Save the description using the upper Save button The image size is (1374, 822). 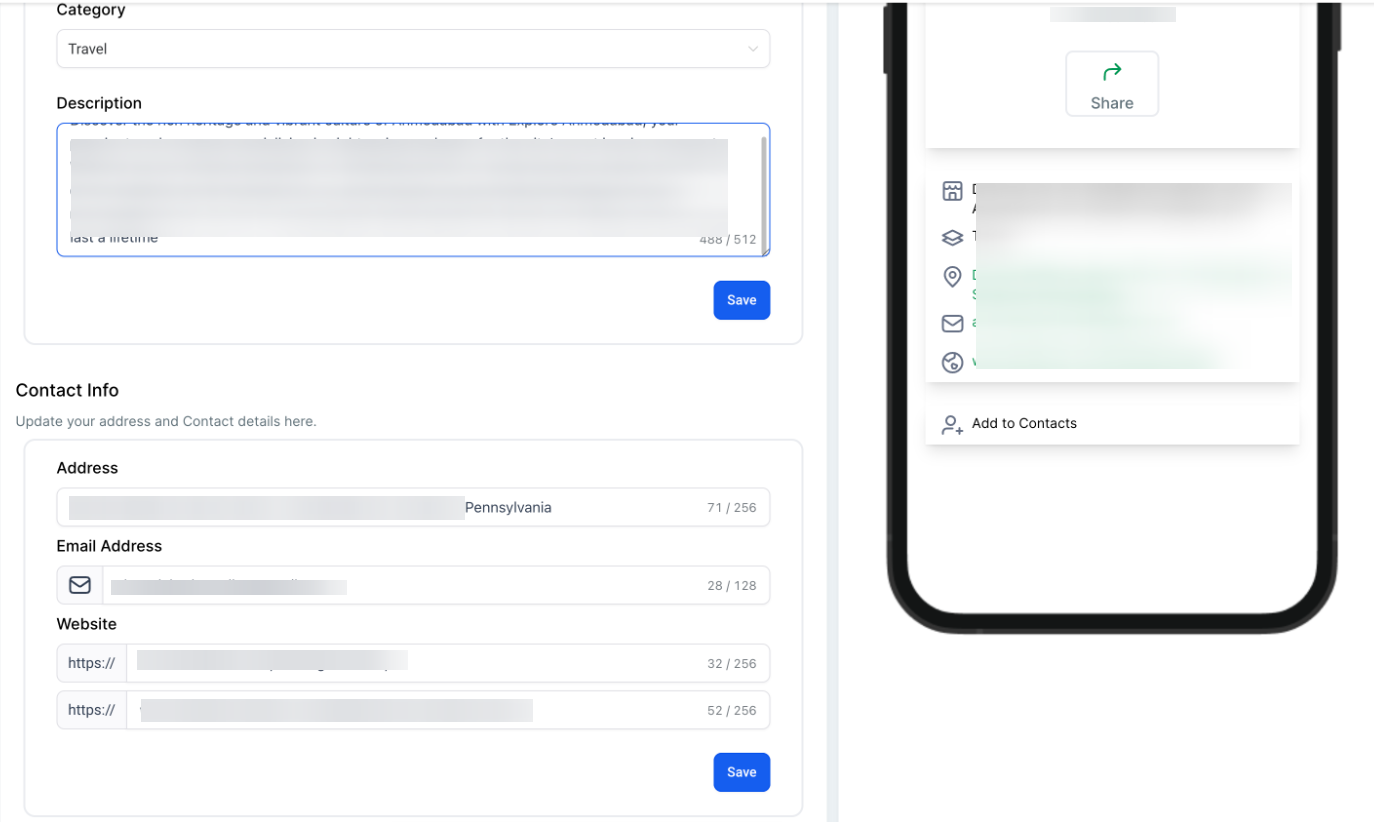741,300
